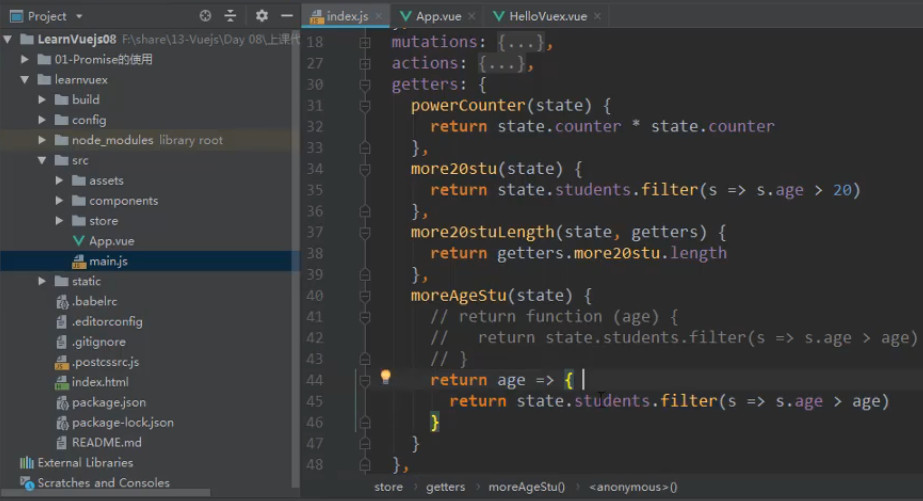Viewport: 923px width, 501px height.
Task: Expand the static folder
Action: tap(42, 281)
